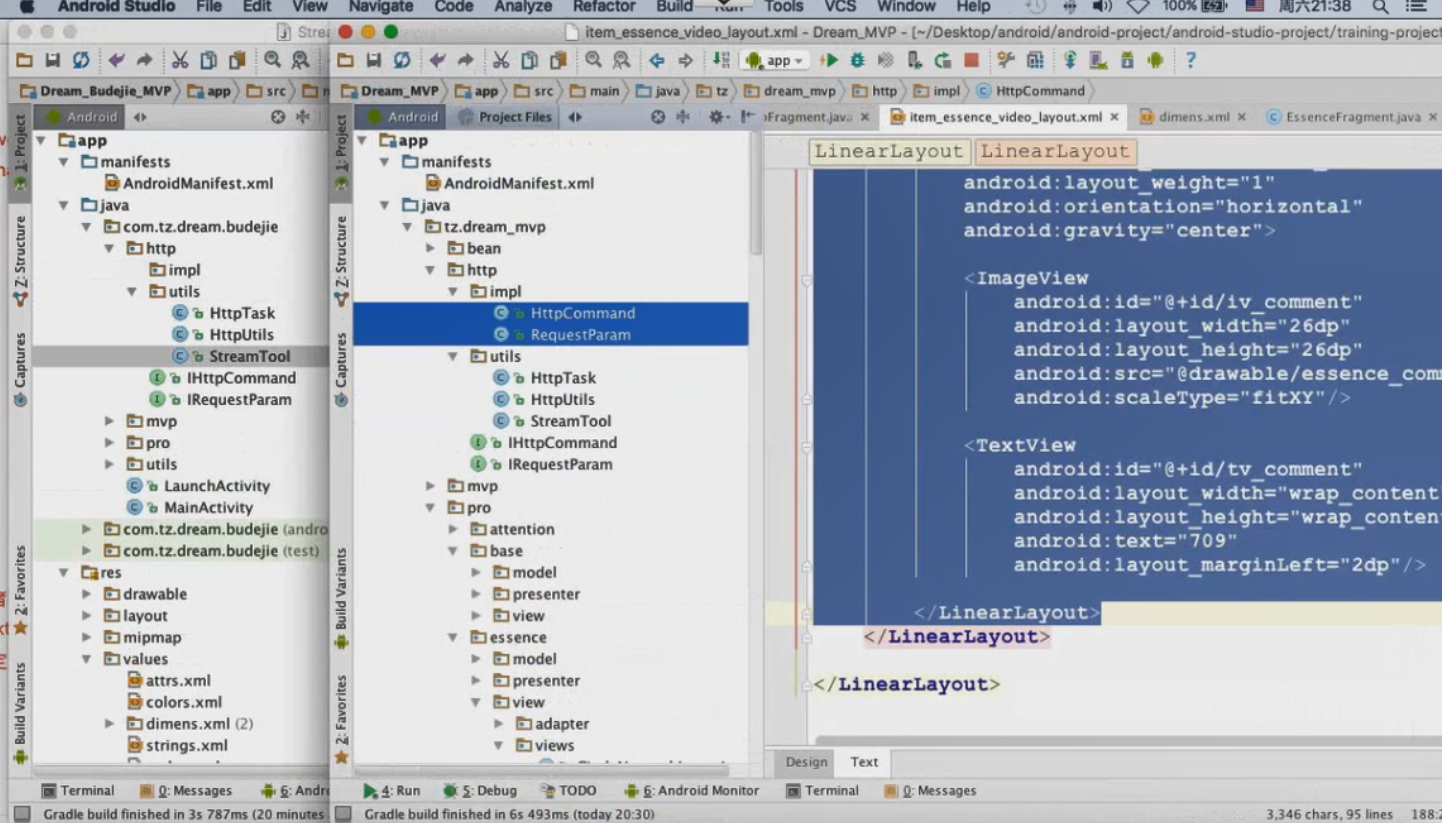Image resolution: width=1442 pixels, height=823 pixels.
Task: Click HttpCommand breadcrumb in navigation bar
Action: pos(1031,91)
